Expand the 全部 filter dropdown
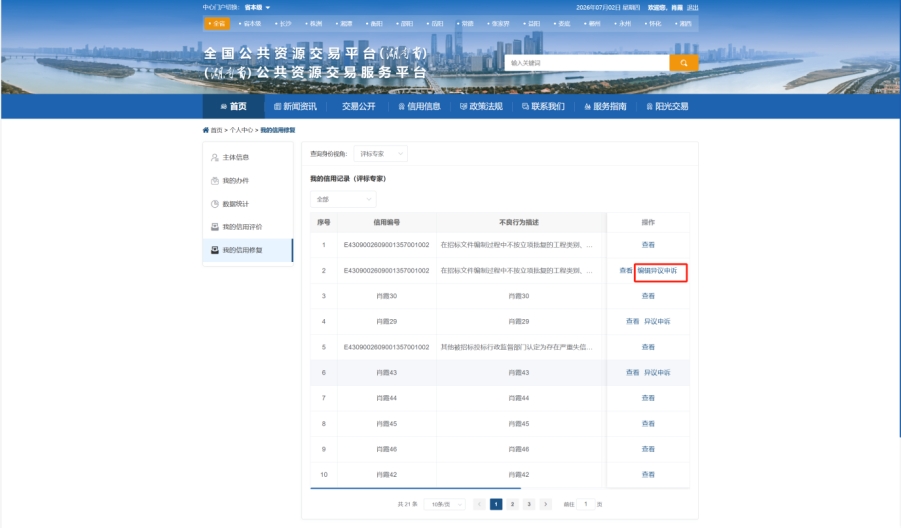The height and width of the screenshot is (528, 901). coord(343,199)
